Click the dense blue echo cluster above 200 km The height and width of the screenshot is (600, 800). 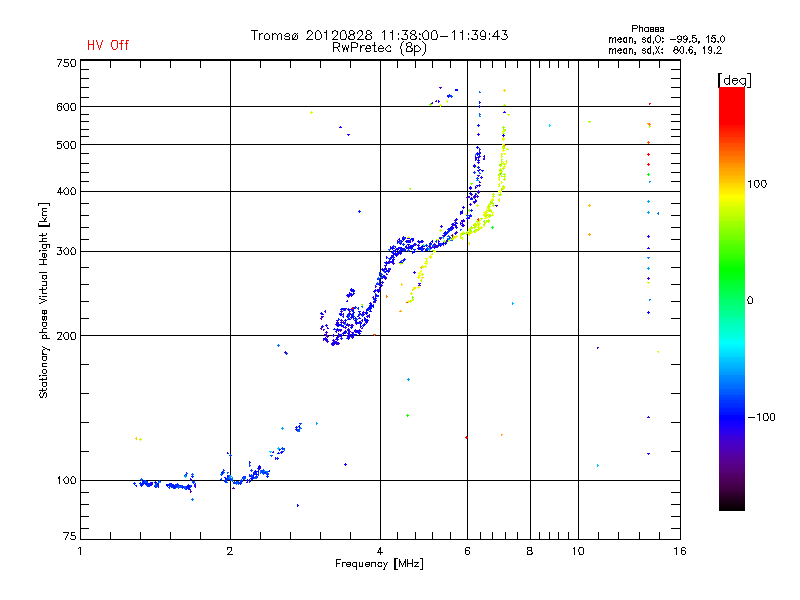pos(347,321)
